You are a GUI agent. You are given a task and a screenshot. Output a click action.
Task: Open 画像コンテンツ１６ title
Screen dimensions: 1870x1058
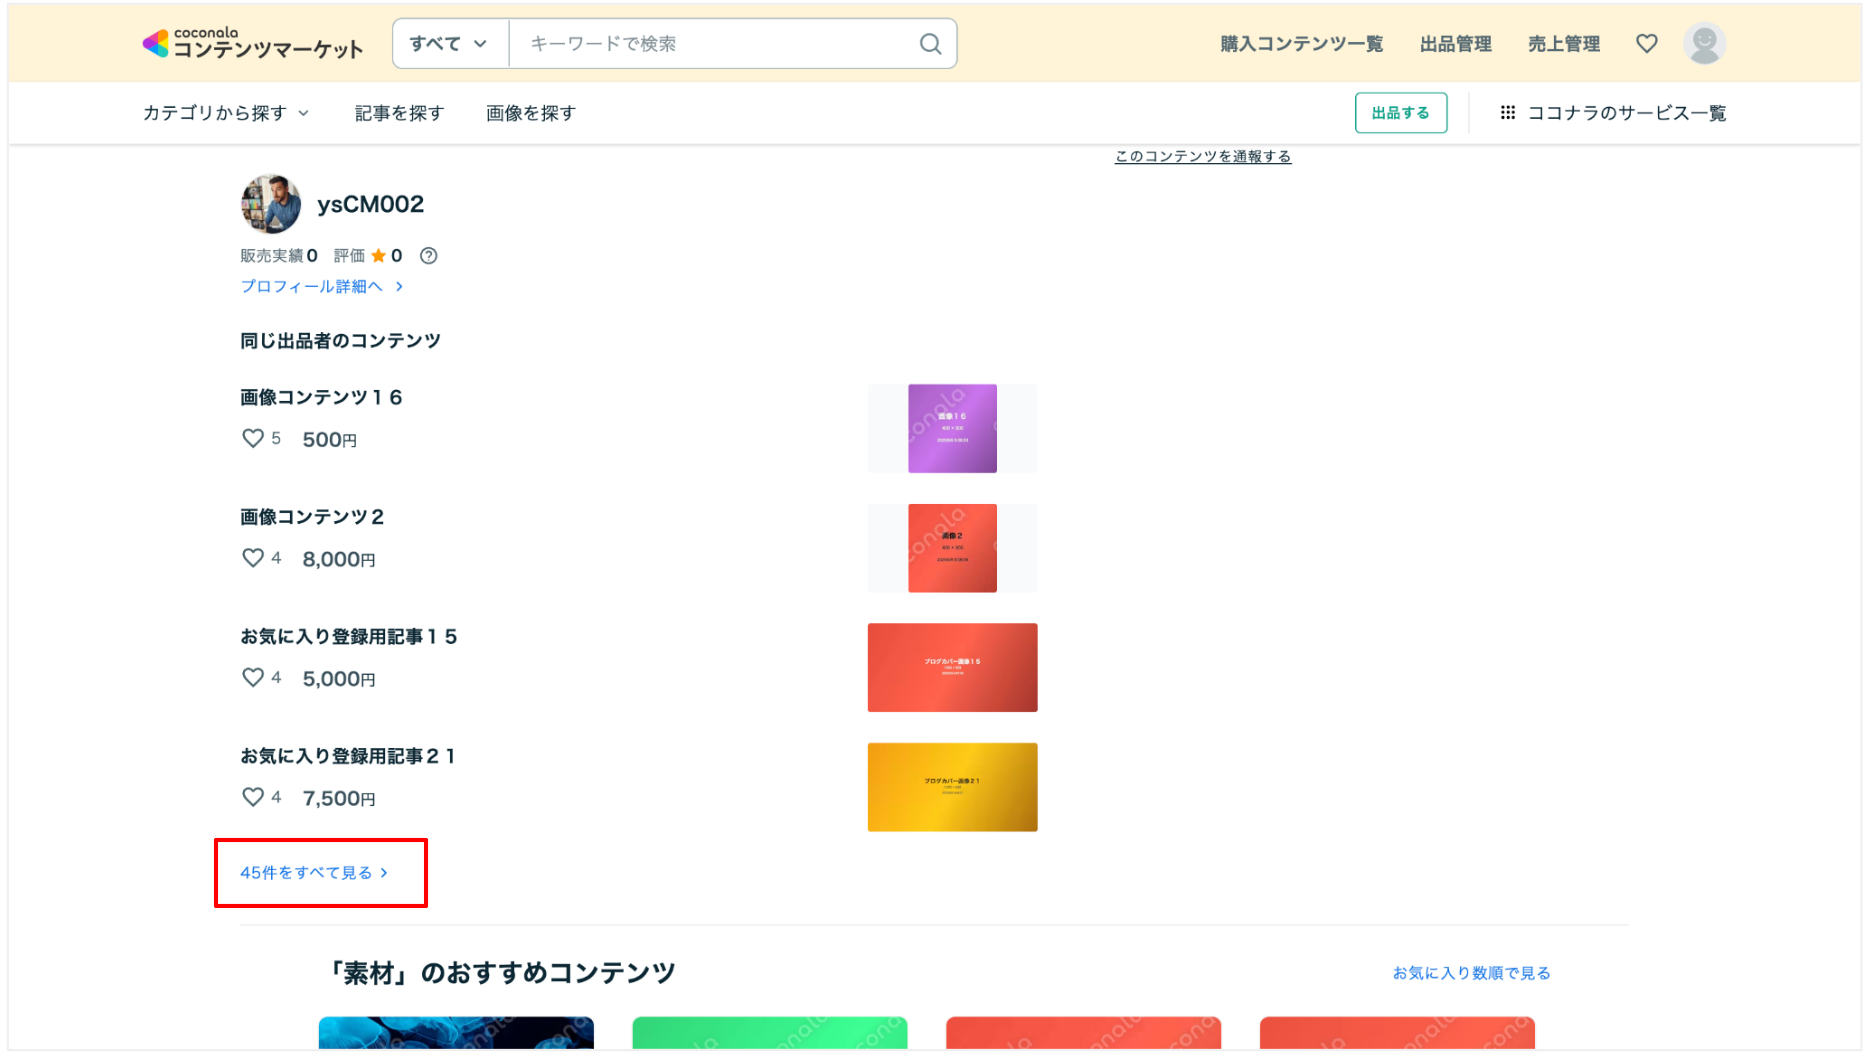(321, 397)
